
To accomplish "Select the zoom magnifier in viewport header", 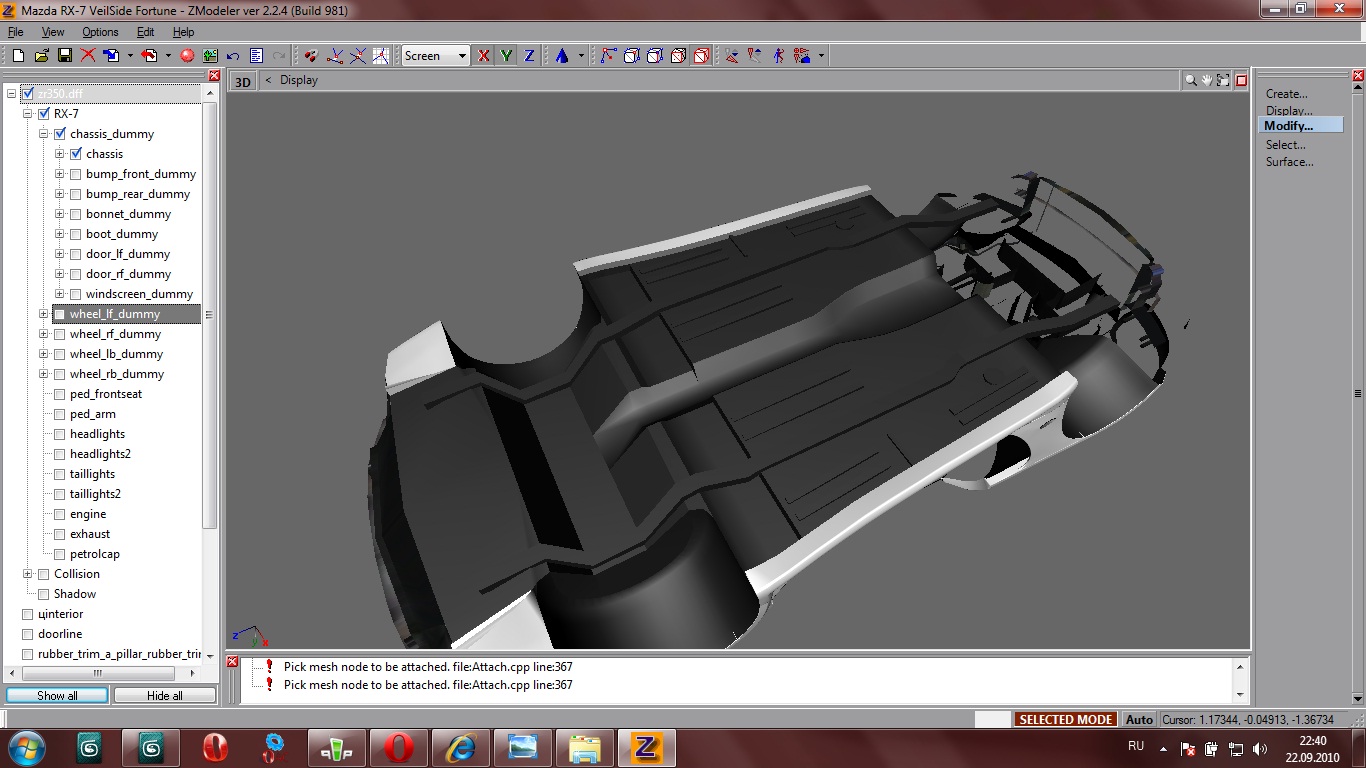I will coord(1190,80).
